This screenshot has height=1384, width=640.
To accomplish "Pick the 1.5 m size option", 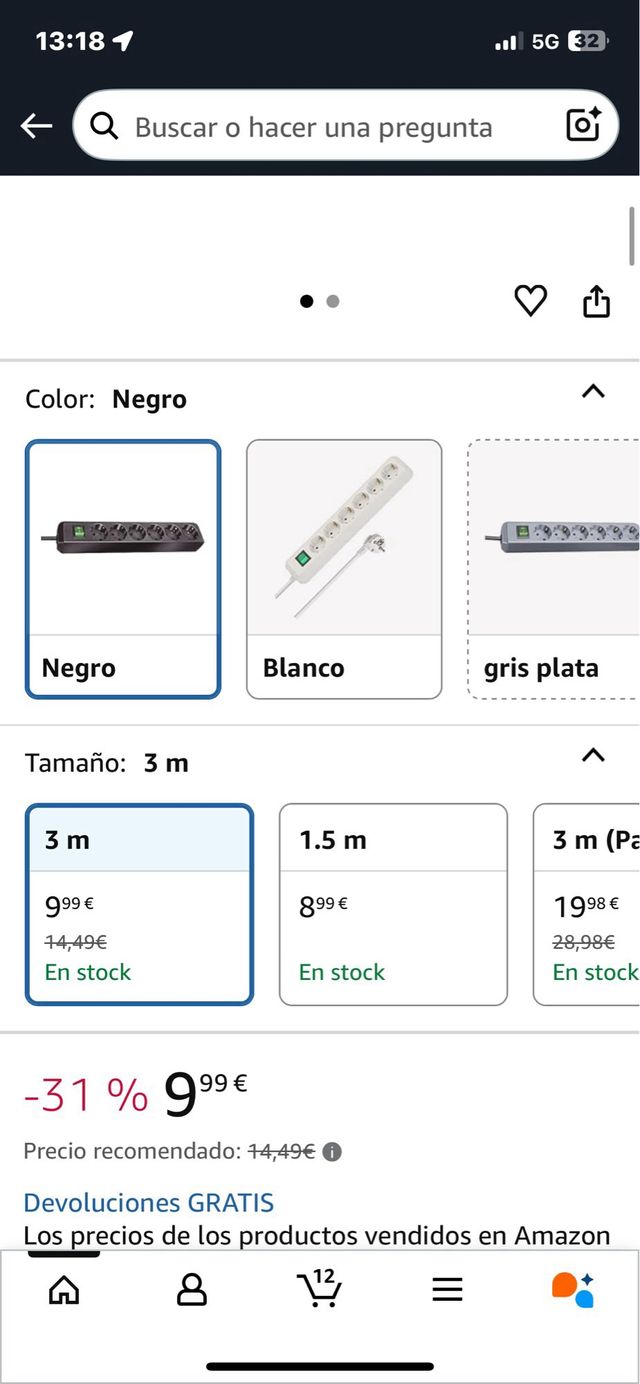I will 393,904.
